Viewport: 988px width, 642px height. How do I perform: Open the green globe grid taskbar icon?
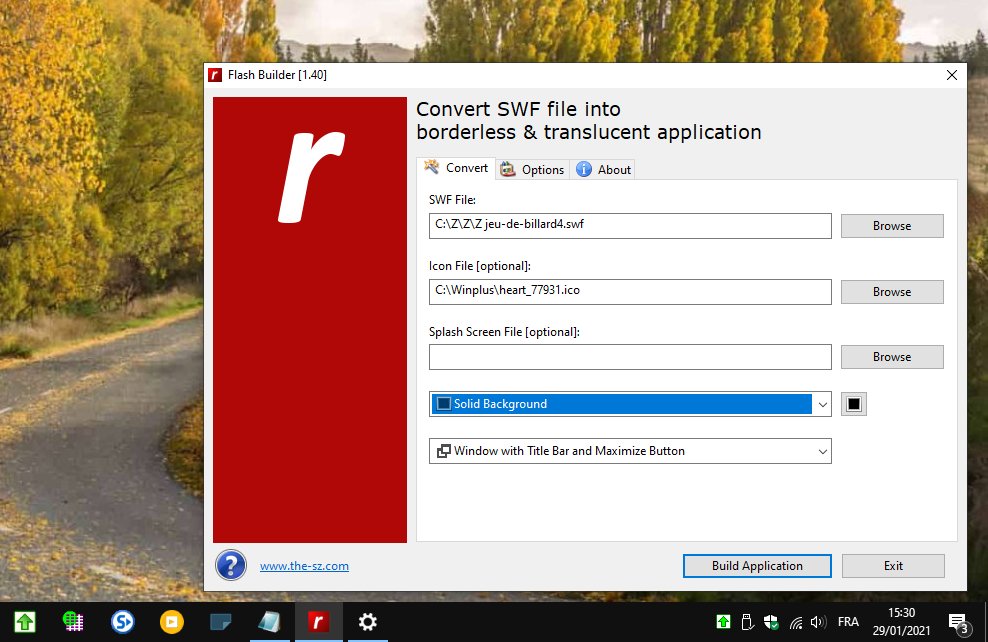tap(74, 622)
